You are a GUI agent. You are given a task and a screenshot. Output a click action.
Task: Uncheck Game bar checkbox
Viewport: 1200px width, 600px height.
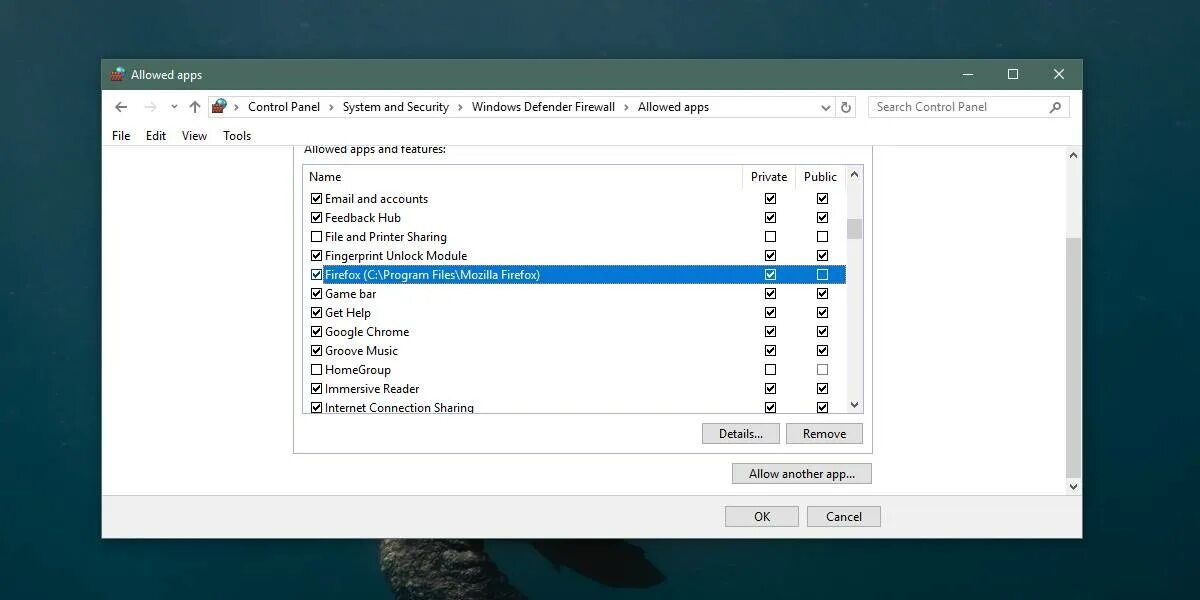316,294
